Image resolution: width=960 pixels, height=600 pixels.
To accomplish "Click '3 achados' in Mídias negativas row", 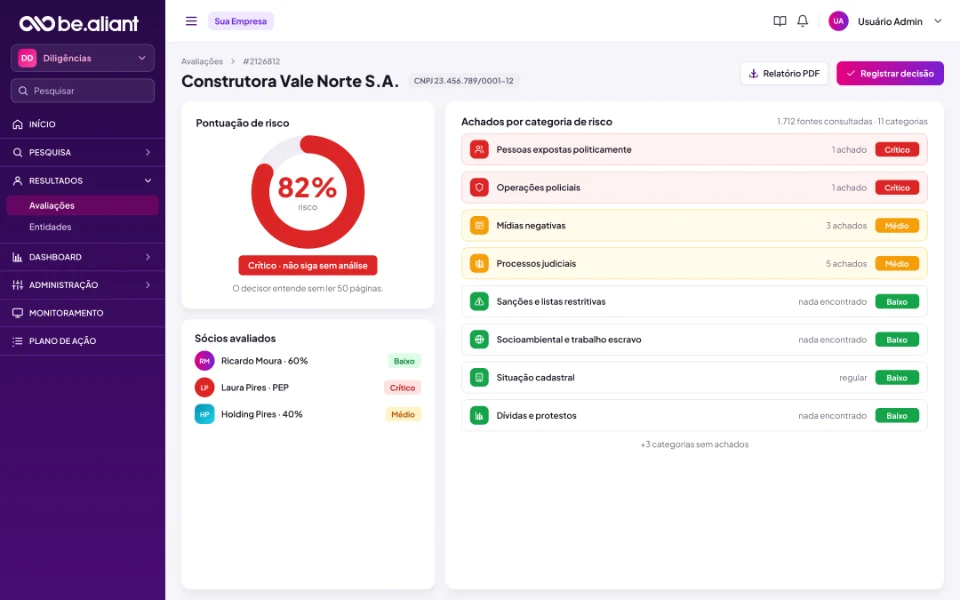I will click(x=846, y=226).
